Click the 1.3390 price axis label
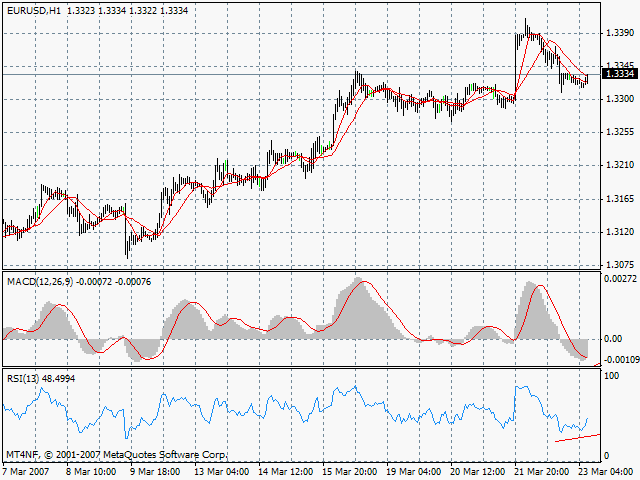640x480 pixels. (x=619, y=33)
